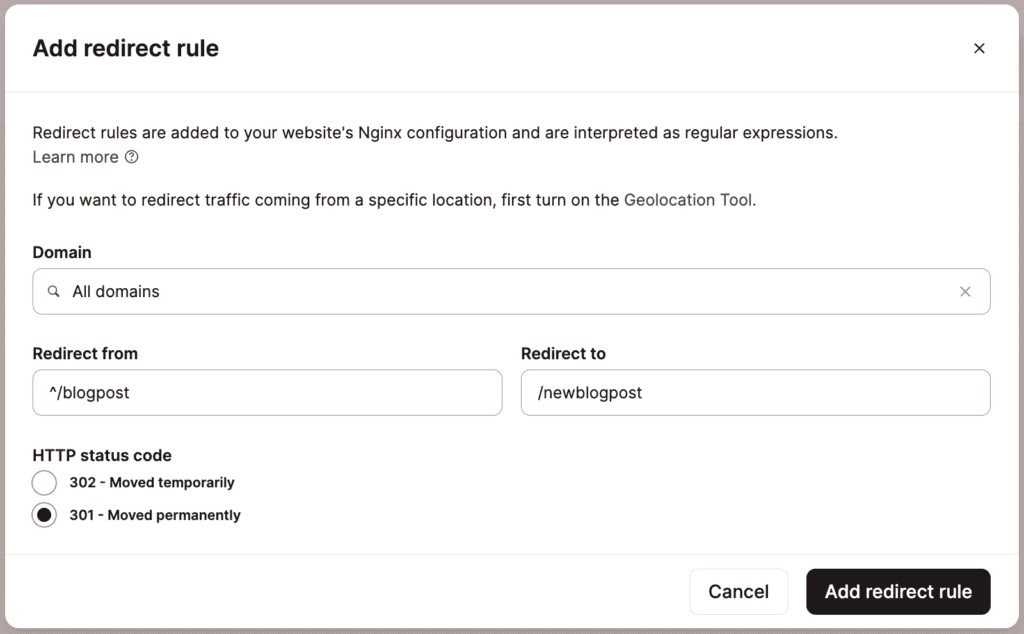
Task: Deselect the currently chosen 301 status code
Action: tap(44, 514)
